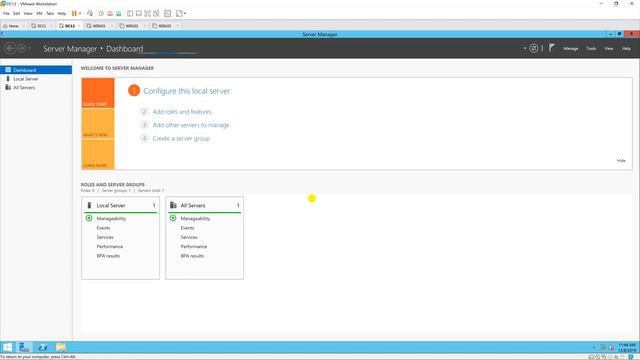This screenshot has height=360, width=640.
Task: Click the revert to snapshot icon
Action: point(110,13)
